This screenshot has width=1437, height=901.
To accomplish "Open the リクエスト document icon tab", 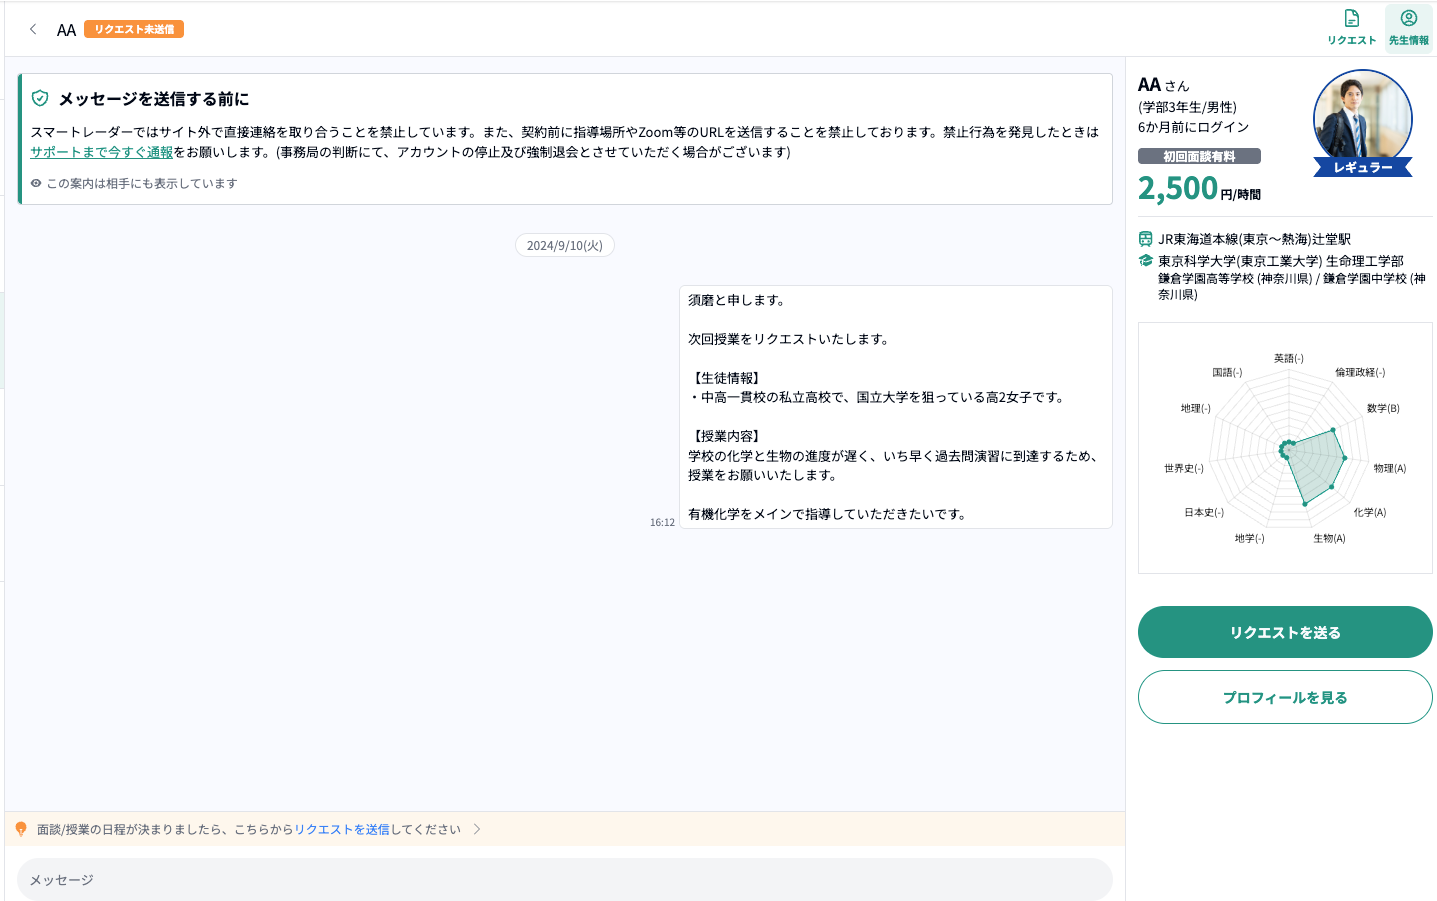I will point(1351,27).
